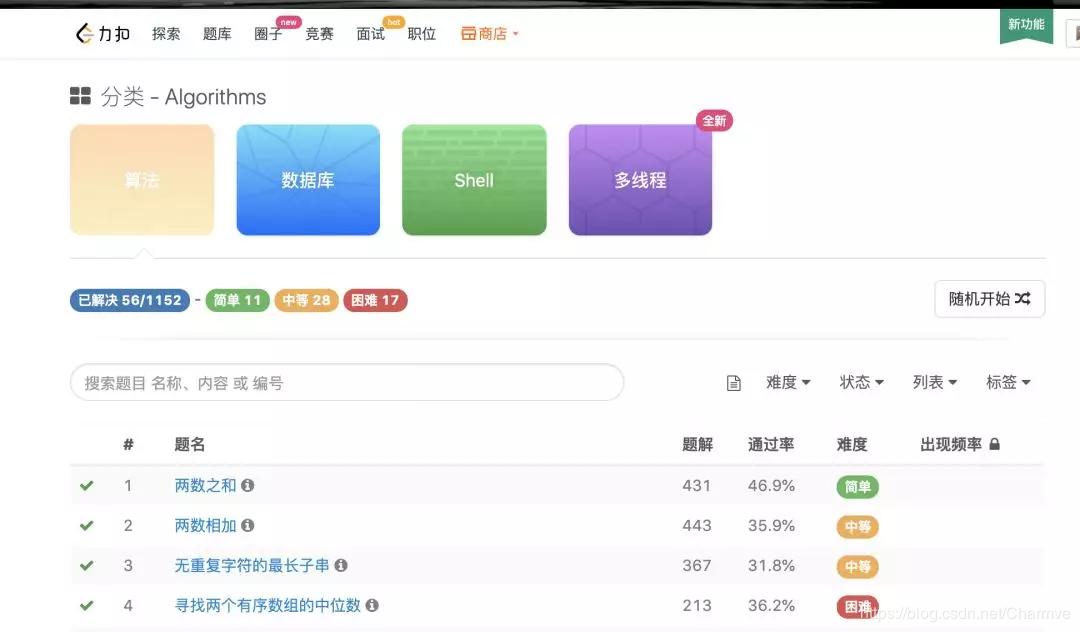Open the 难度 dropdown

(x=789, y=382)
